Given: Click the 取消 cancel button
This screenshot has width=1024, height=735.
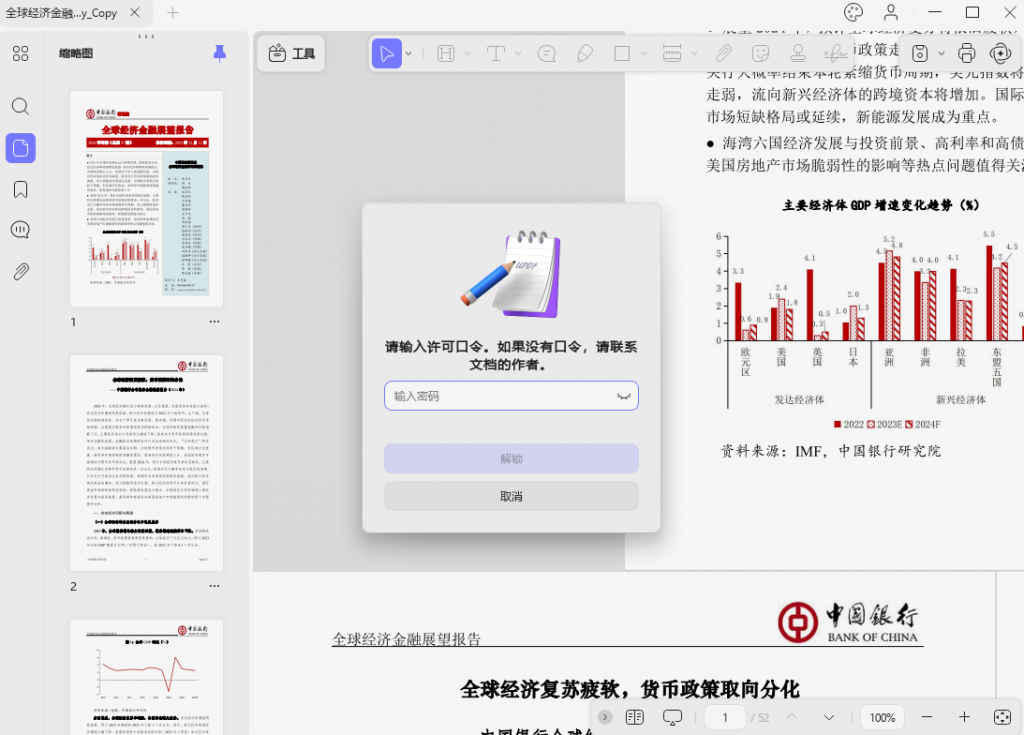Looking at the screenshot, I should coord(511,497).
